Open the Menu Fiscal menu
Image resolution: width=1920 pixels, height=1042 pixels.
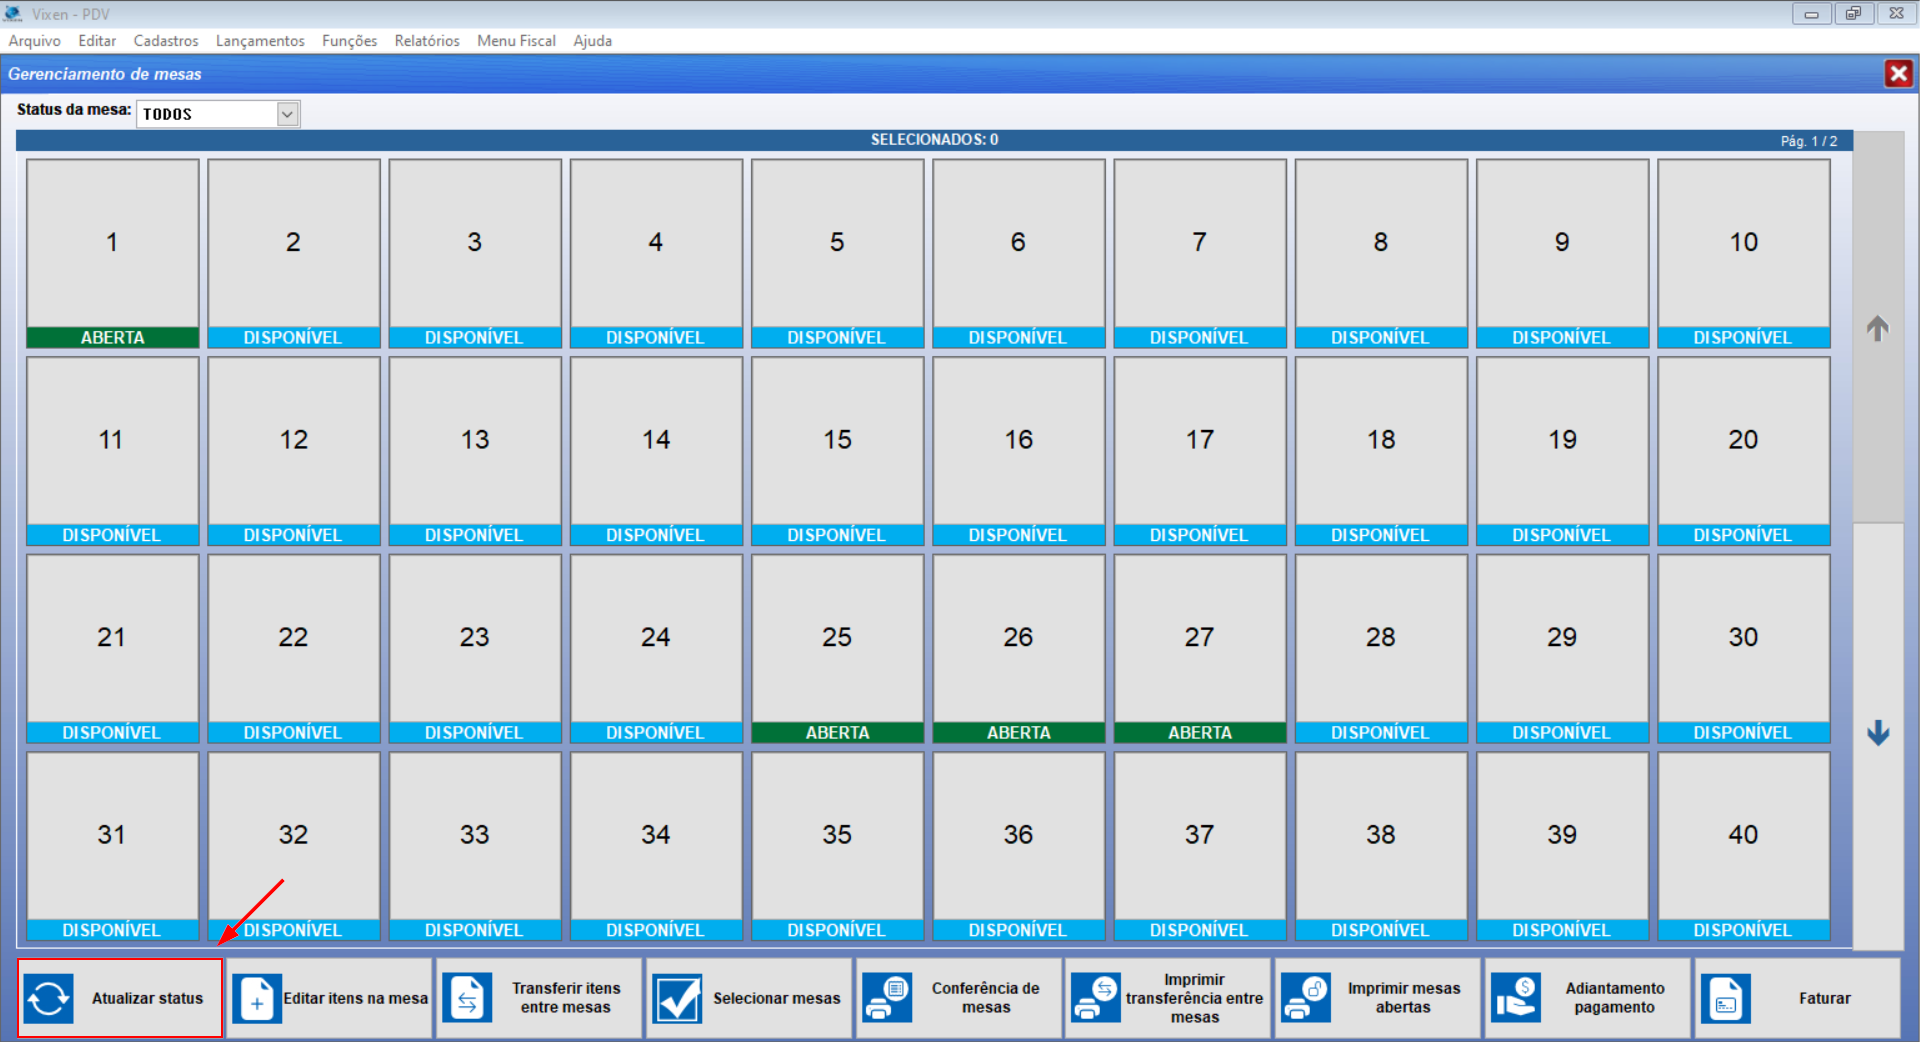click(516, 41)
